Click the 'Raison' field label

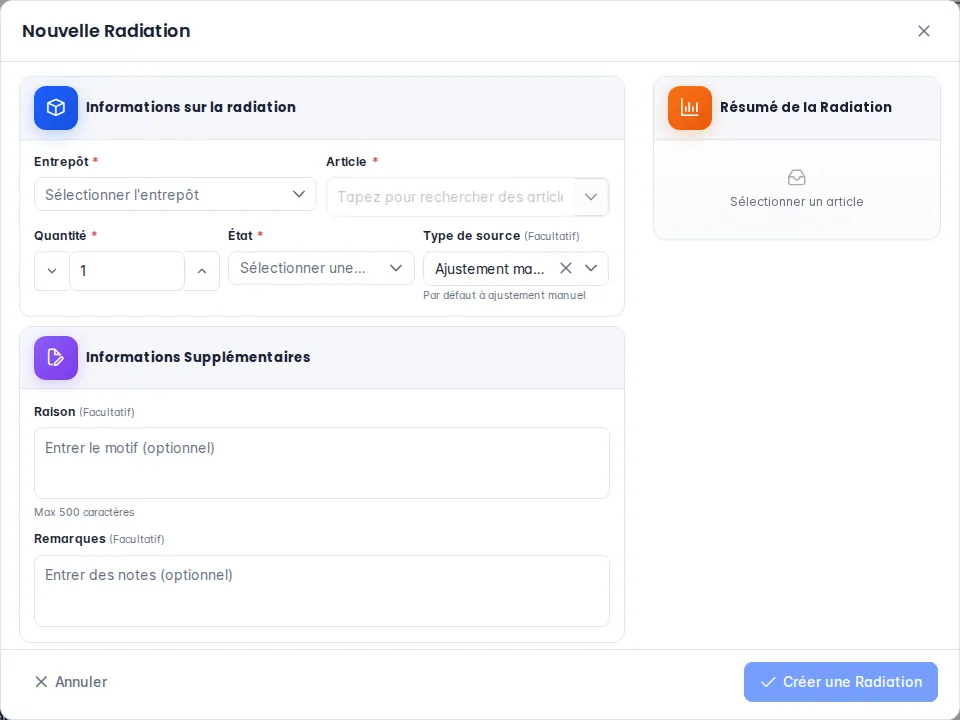coord(54,411)
